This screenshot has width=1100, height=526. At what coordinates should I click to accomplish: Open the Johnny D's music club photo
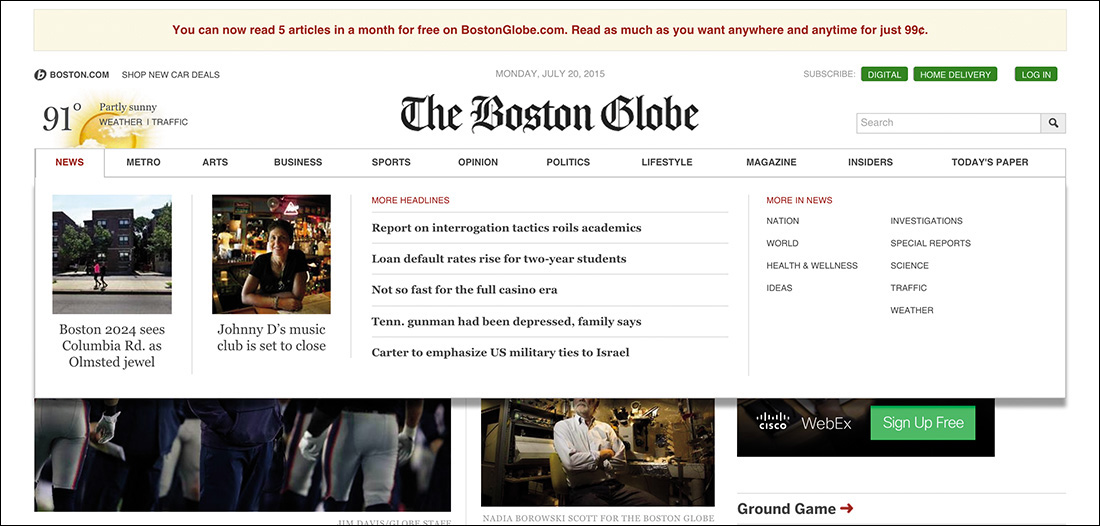point(271,254)
